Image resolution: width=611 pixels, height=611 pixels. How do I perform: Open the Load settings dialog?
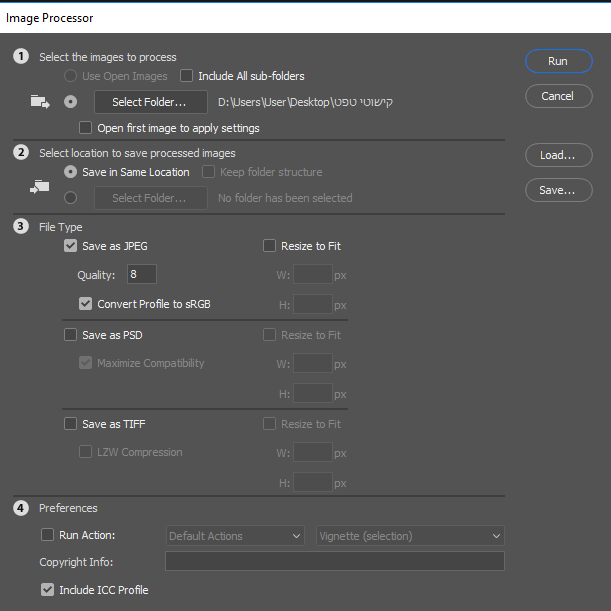(x=559, y=155)
